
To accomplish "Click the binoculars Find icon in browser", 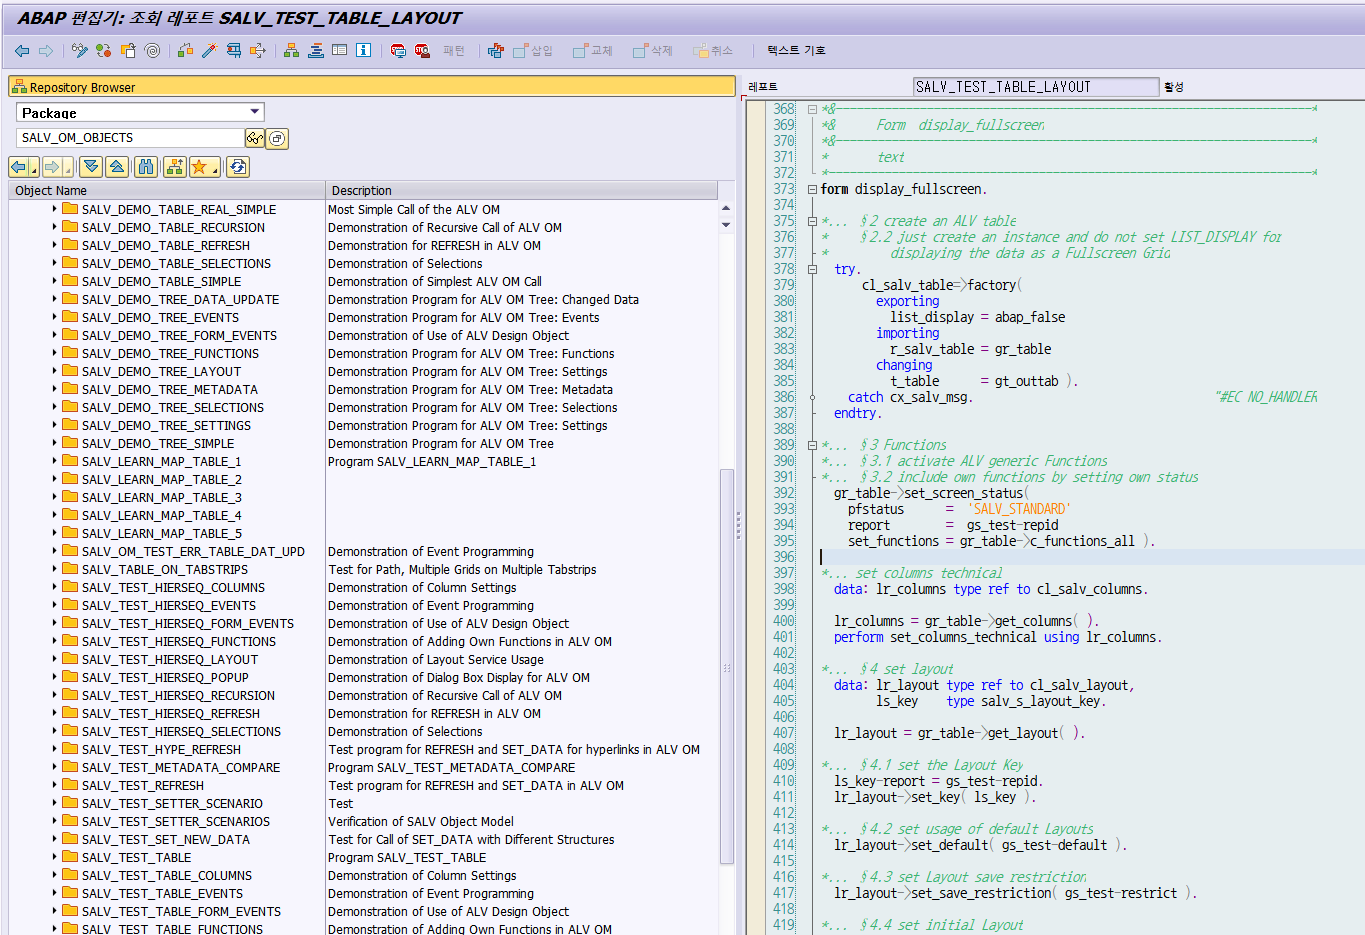I will tap(147, 167).
